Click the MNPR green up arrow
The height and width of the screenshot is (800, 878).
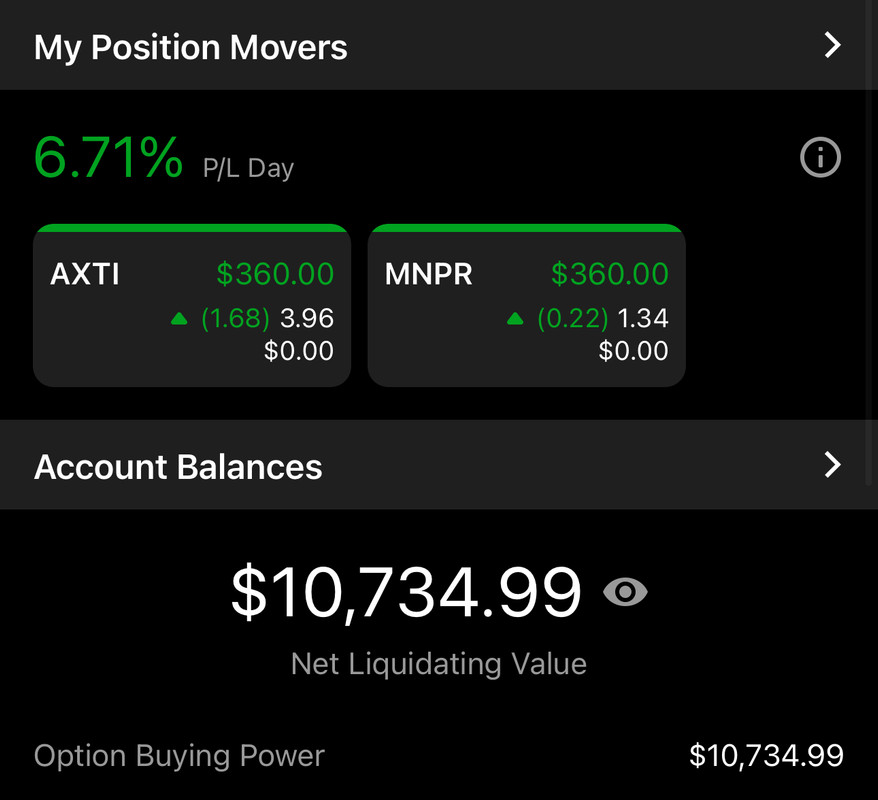click(x=515, y=319)
